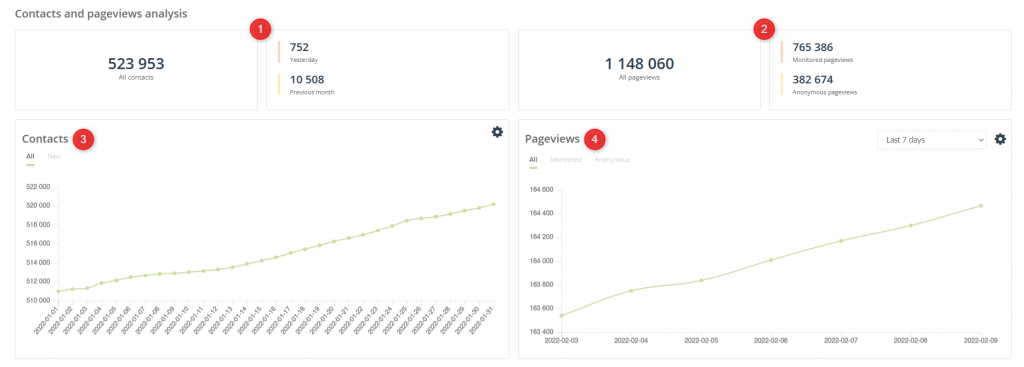The image size is (1024, 367).
Task: Click the 2022-02-09 point on Pageviews chart
Action: coord(981,206)
